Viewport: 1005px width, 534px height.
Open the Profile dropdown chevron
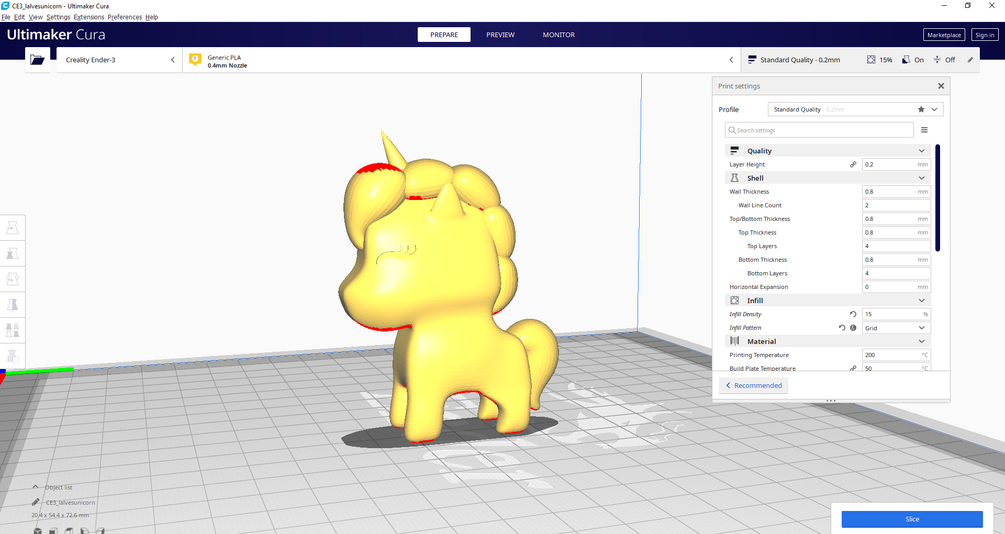click(x=934, y=109)
